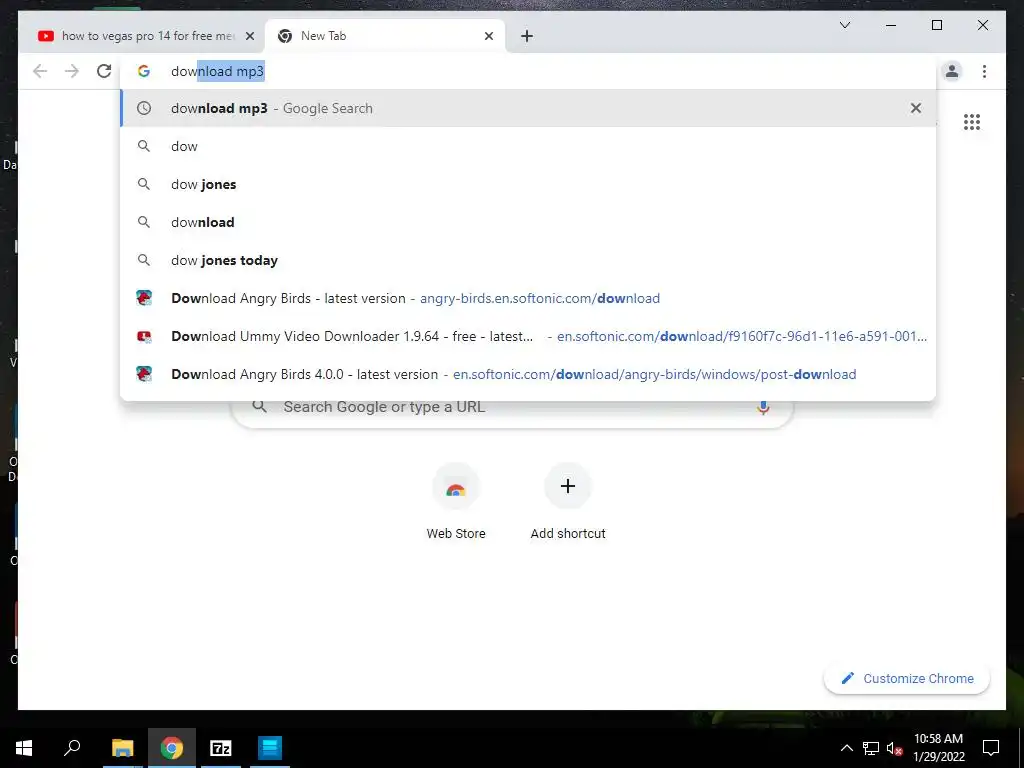The image size is (1024, 768).
Task: Click the address bar text 'download mp3'
Action: (x=217, y=71)
